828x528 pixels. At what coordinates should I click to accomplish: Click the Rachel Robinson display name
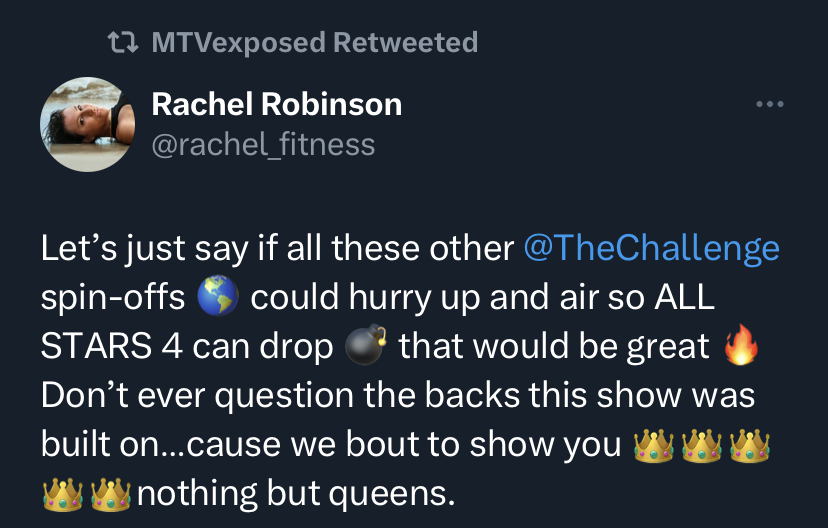tap(277, 103)
